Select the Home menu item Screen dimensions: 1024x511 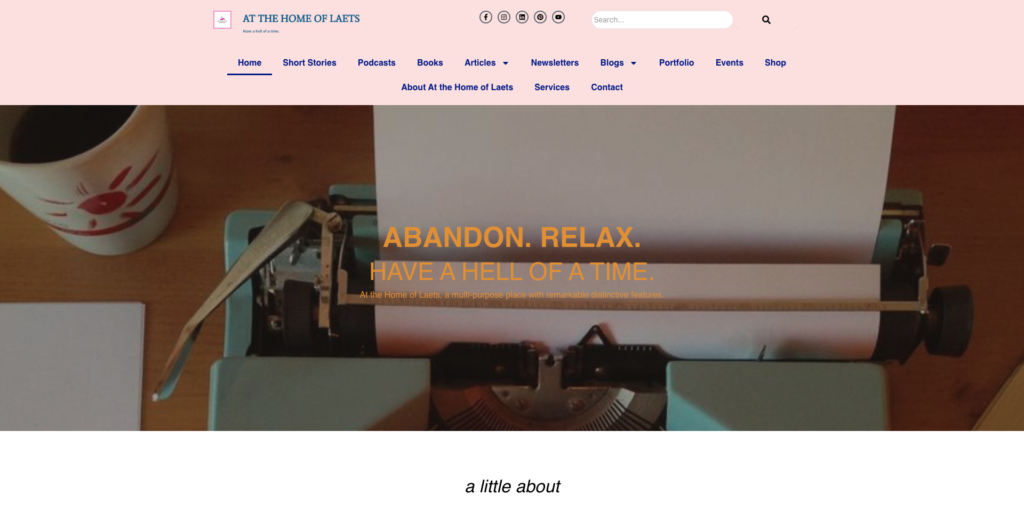tap(249, 63)
